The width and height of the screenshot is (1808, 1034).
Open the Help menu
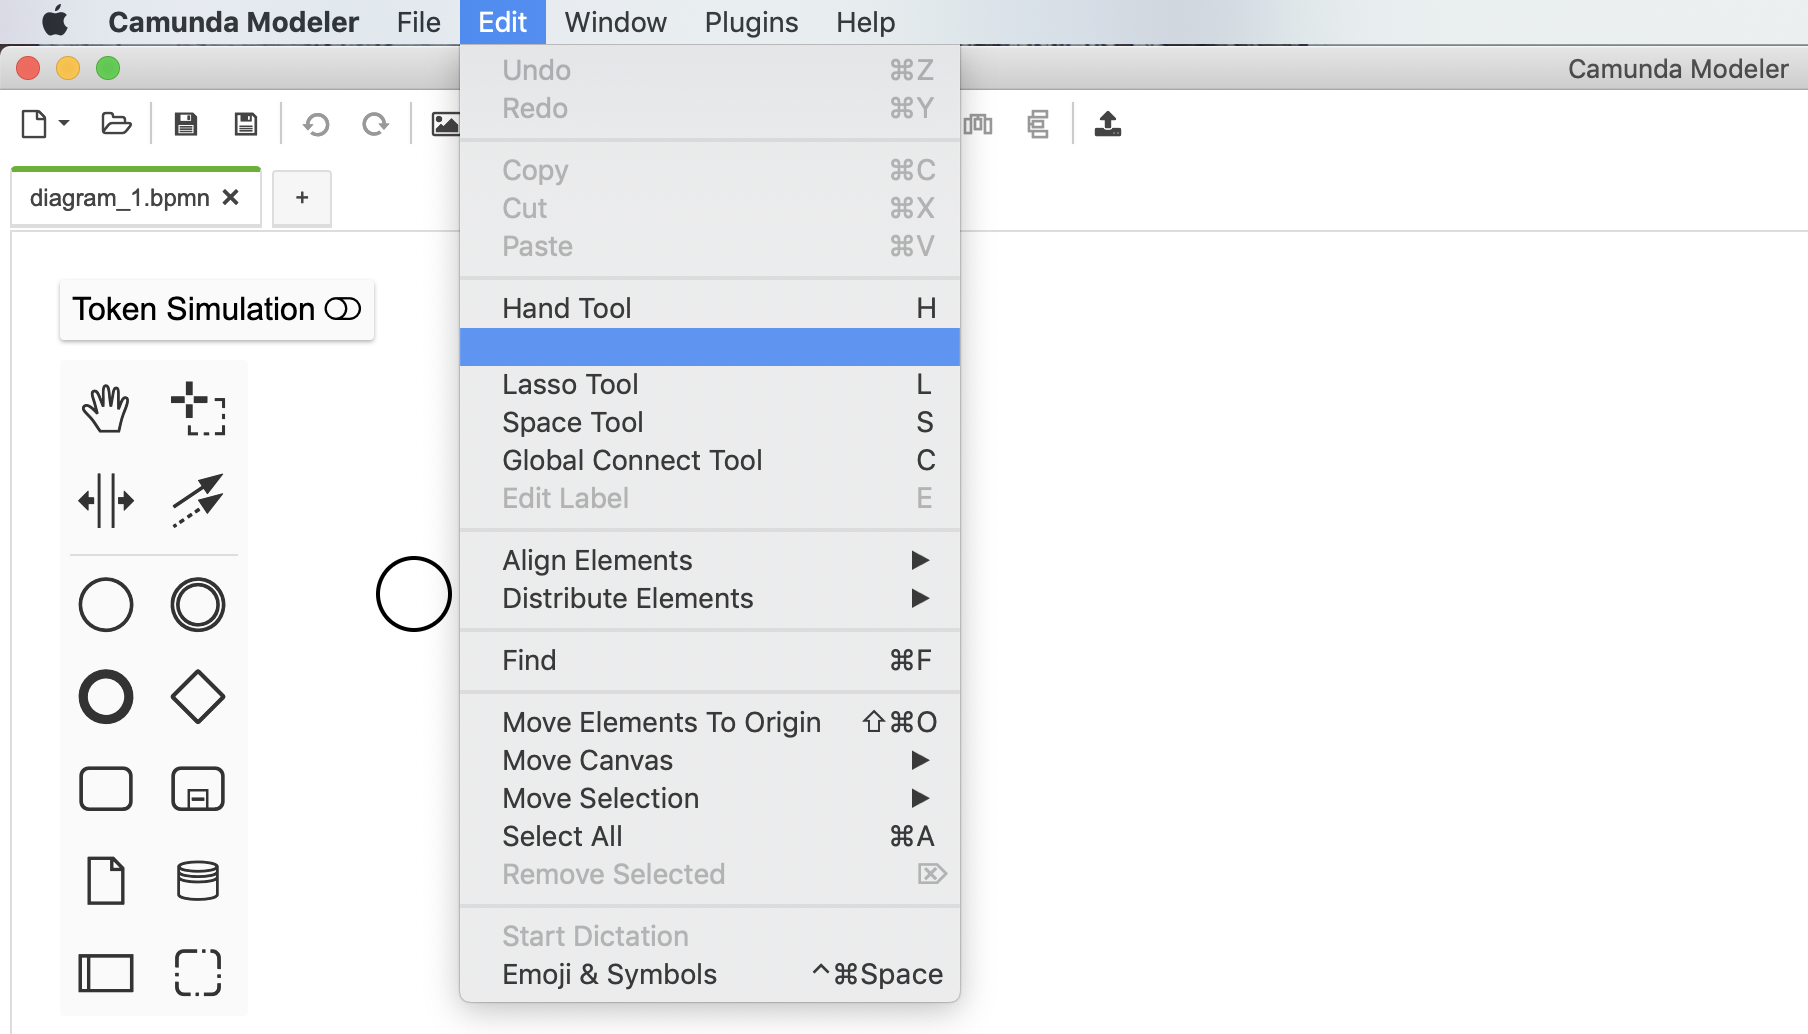[865, 22]
